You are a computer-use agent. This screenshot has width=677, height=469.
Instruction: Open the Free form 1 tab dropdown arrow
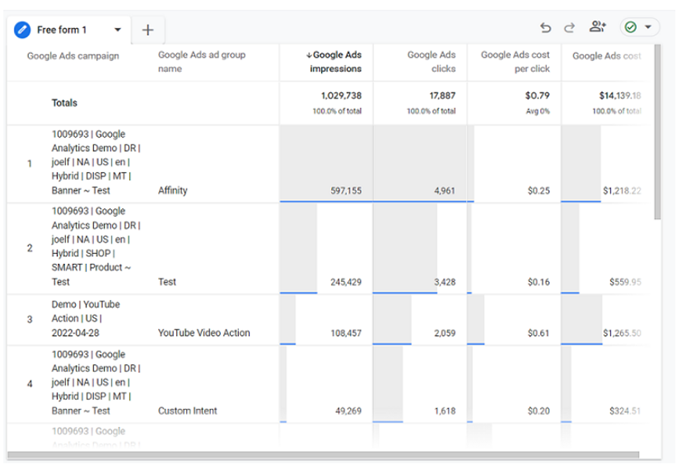tap(117, 30)
